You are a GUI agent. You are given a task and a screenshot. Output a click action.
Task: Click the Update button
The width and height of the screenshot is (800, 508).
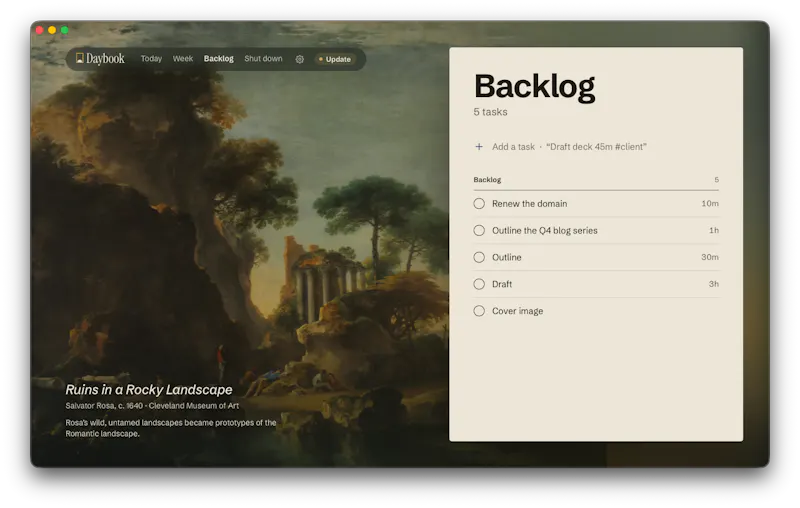(x=335, y=59)
